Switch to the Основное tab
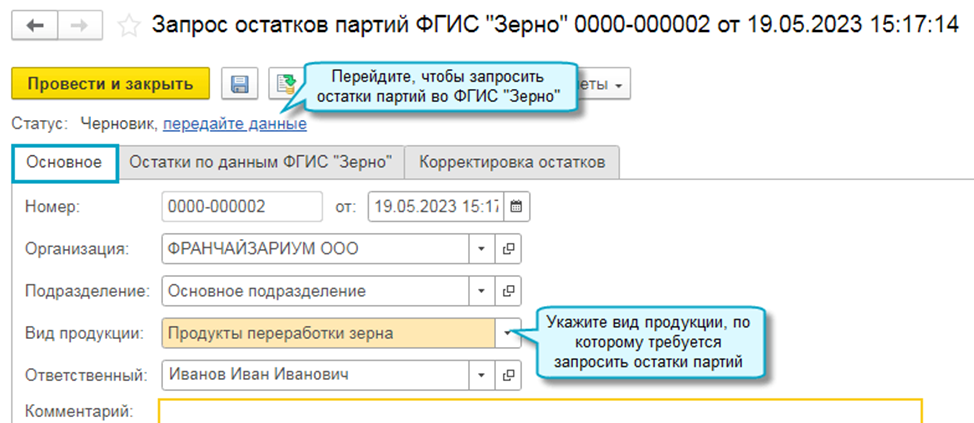 tap(65, 162)
